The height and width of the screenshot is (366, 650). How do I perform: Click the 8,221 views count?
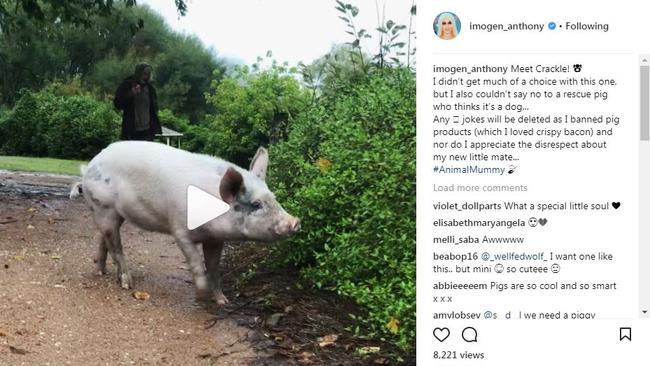point(458,355)
